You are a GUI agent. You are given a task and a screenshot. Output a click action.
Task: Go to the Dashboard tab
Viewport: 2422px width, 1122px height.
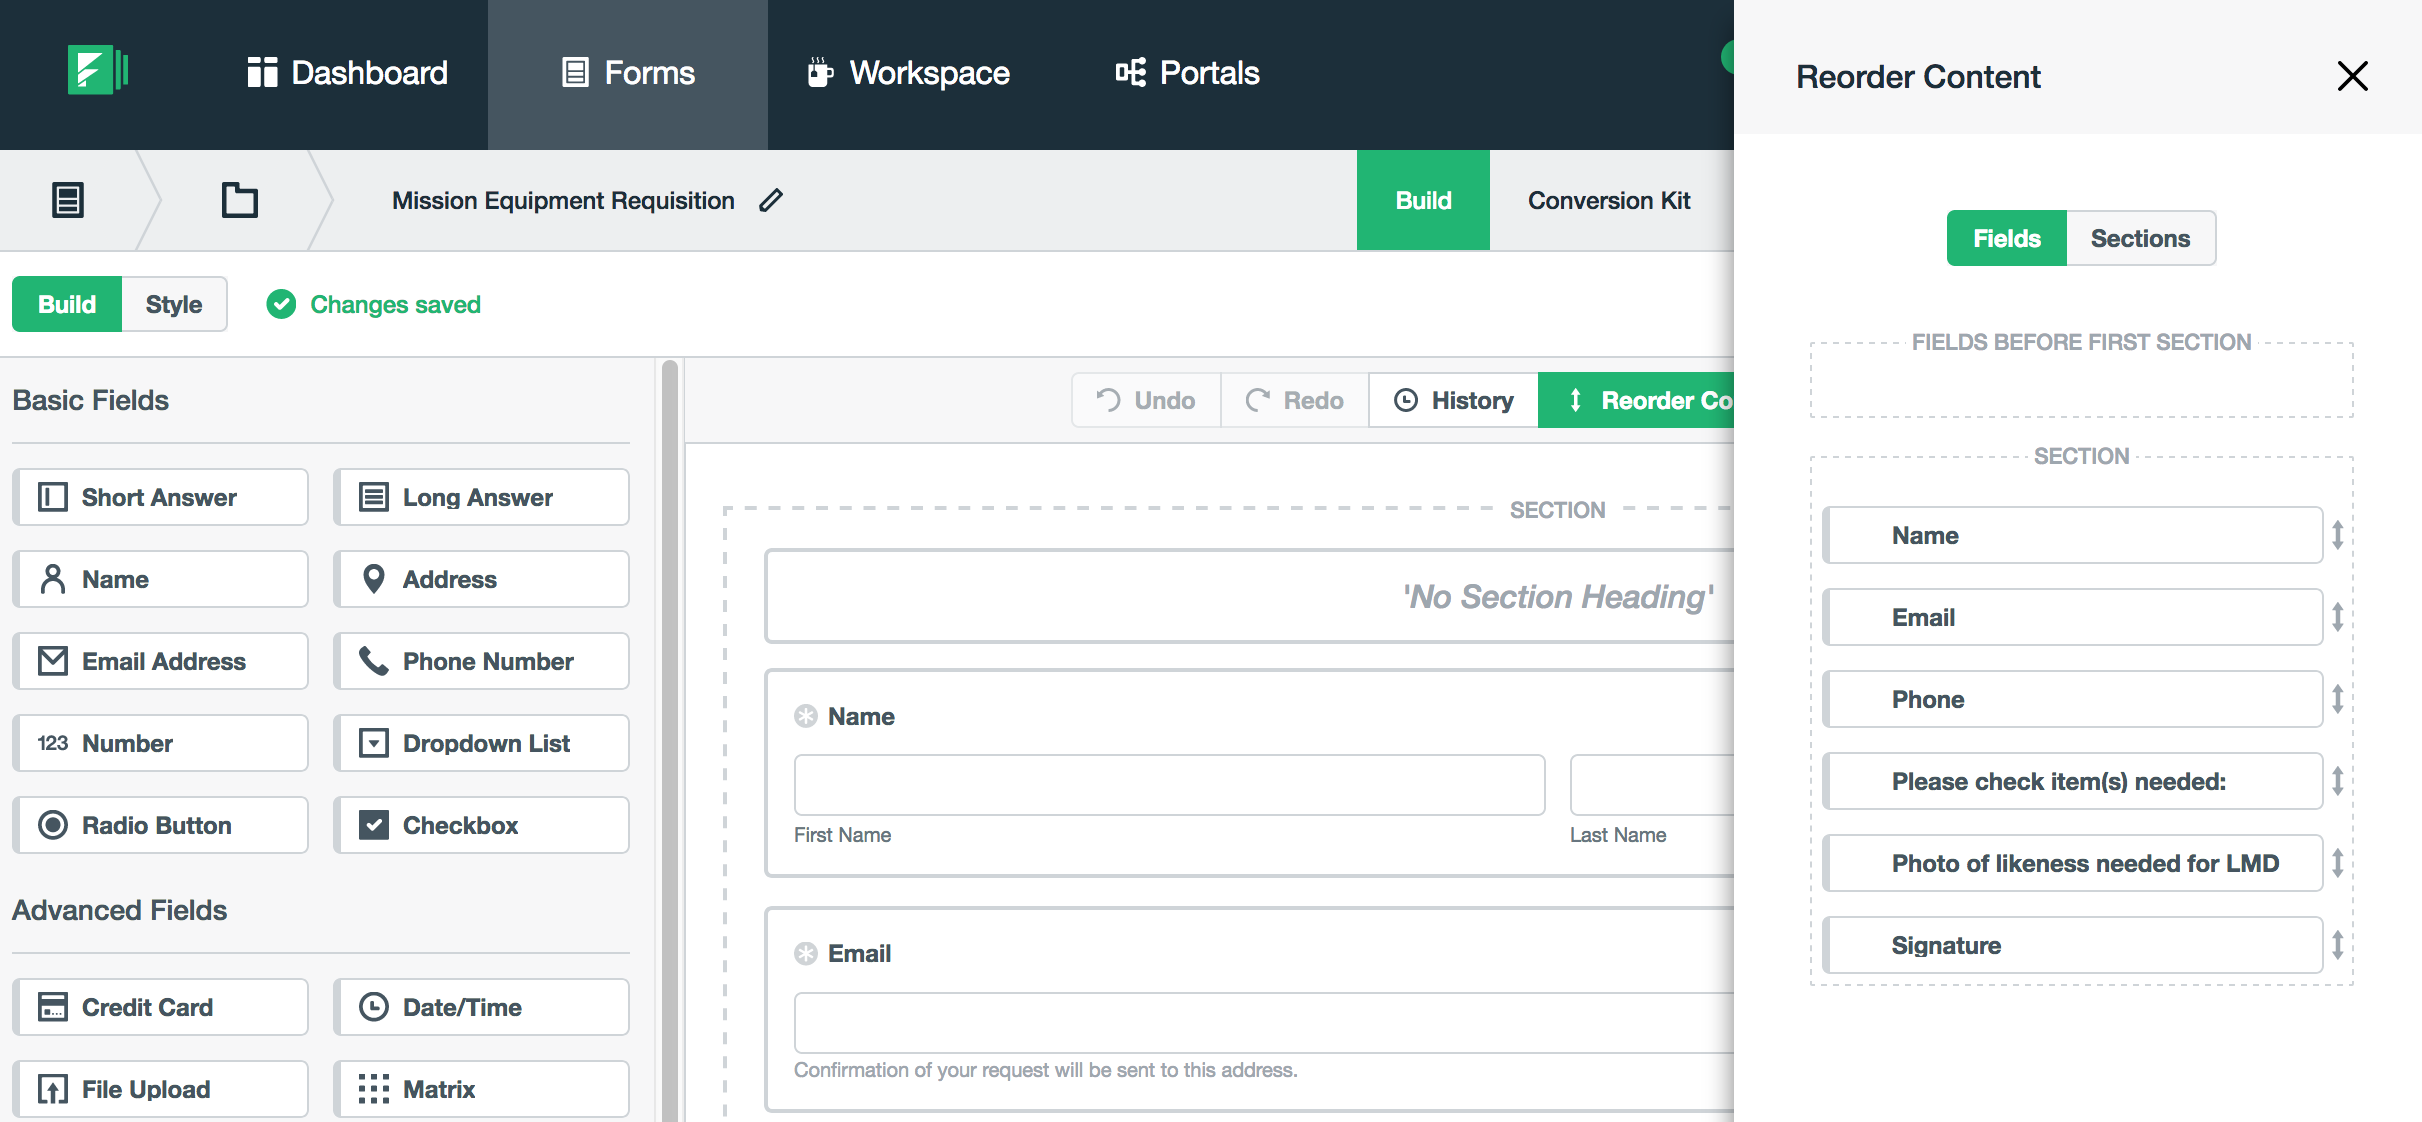(347, 73)
